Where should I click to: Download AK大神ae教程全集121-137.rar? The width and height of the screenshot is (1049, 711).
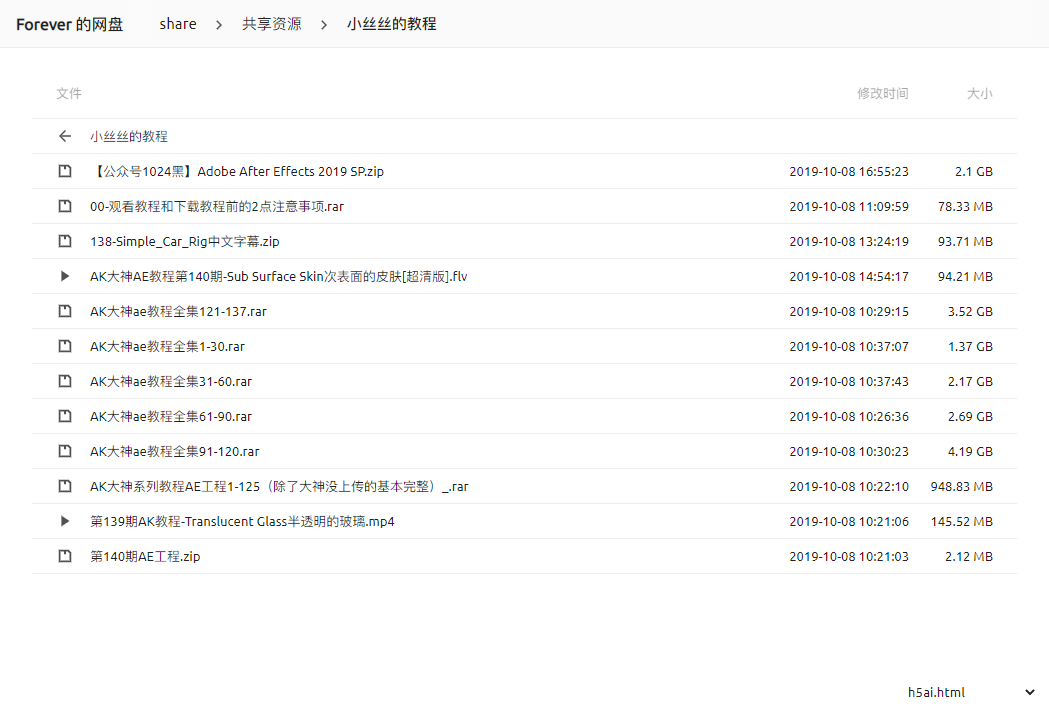point(178,311)
